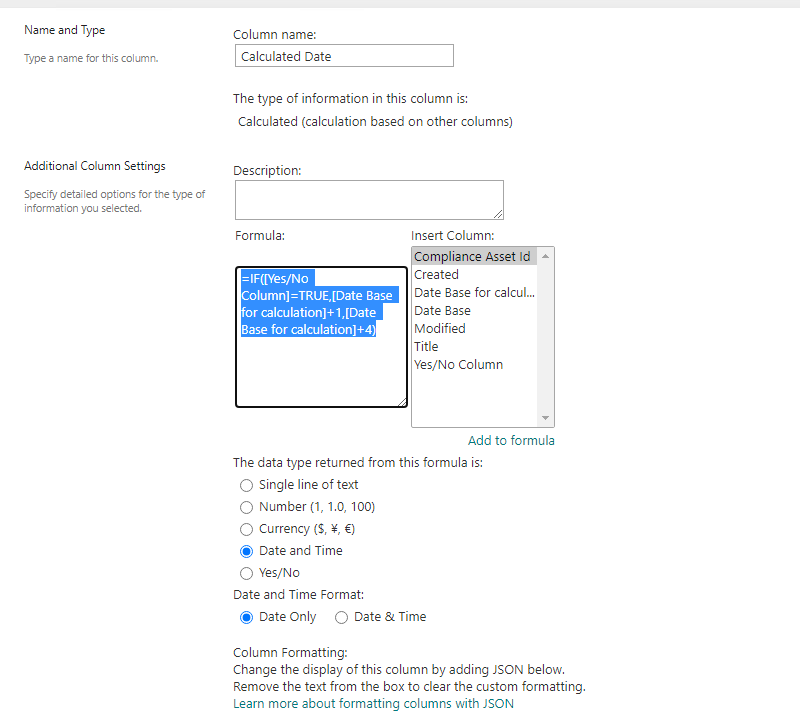Select Yes/No Column in Insert Column list

point(473,364)
